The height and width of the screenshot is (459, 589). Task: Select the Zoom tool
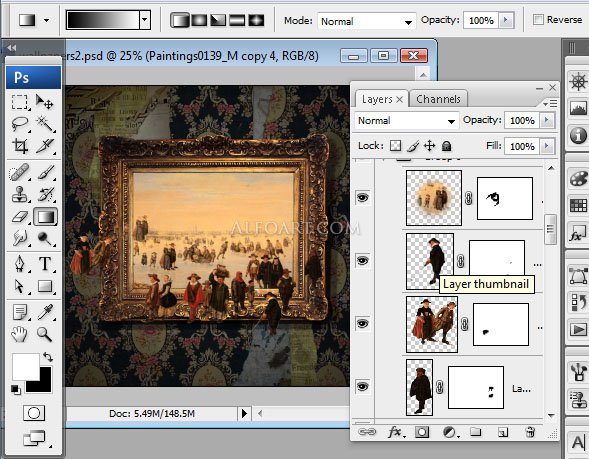point(45,334)
